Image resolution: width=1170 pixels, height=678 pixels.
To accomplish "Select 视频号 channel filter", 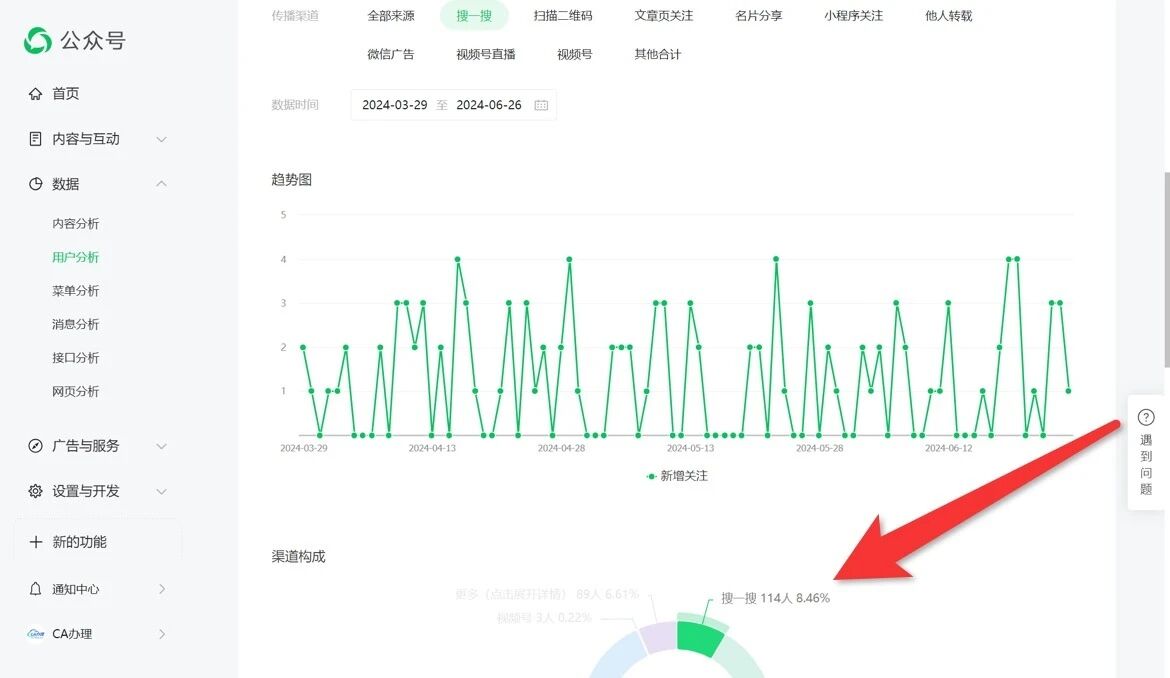I will click(x=575, y=54).
